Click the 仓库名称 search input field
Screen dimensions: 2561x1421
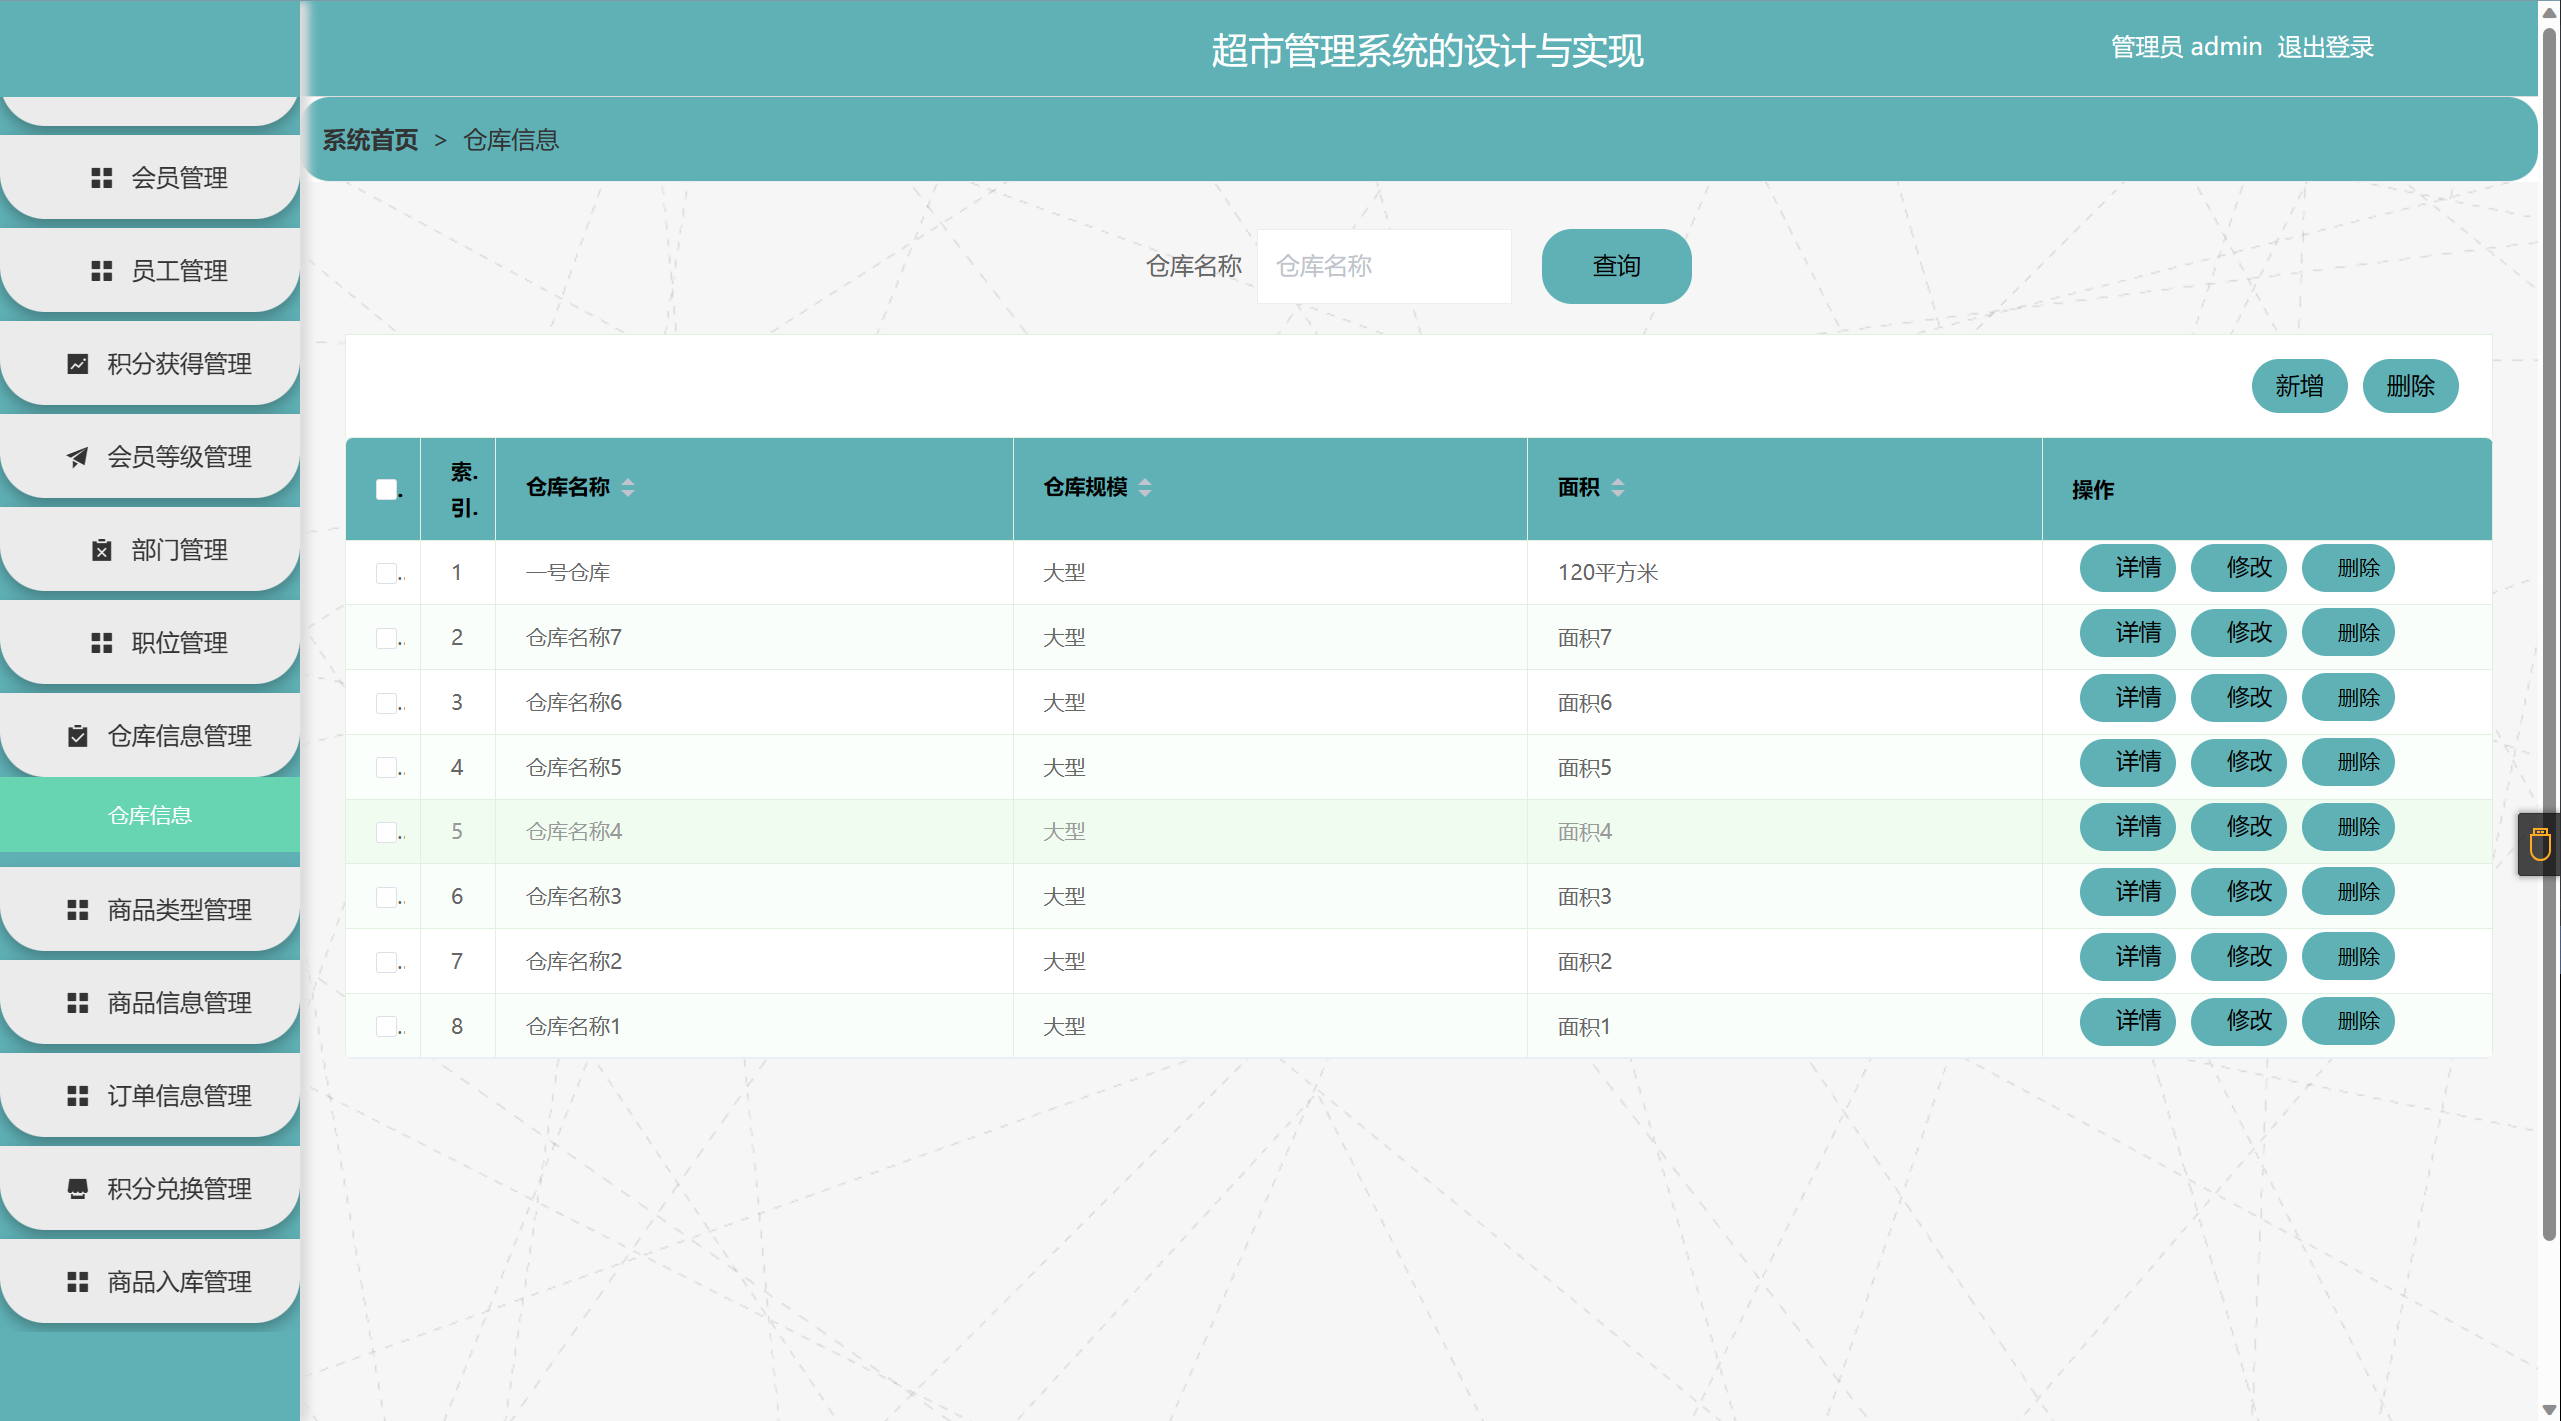(x=1384, y=266)
